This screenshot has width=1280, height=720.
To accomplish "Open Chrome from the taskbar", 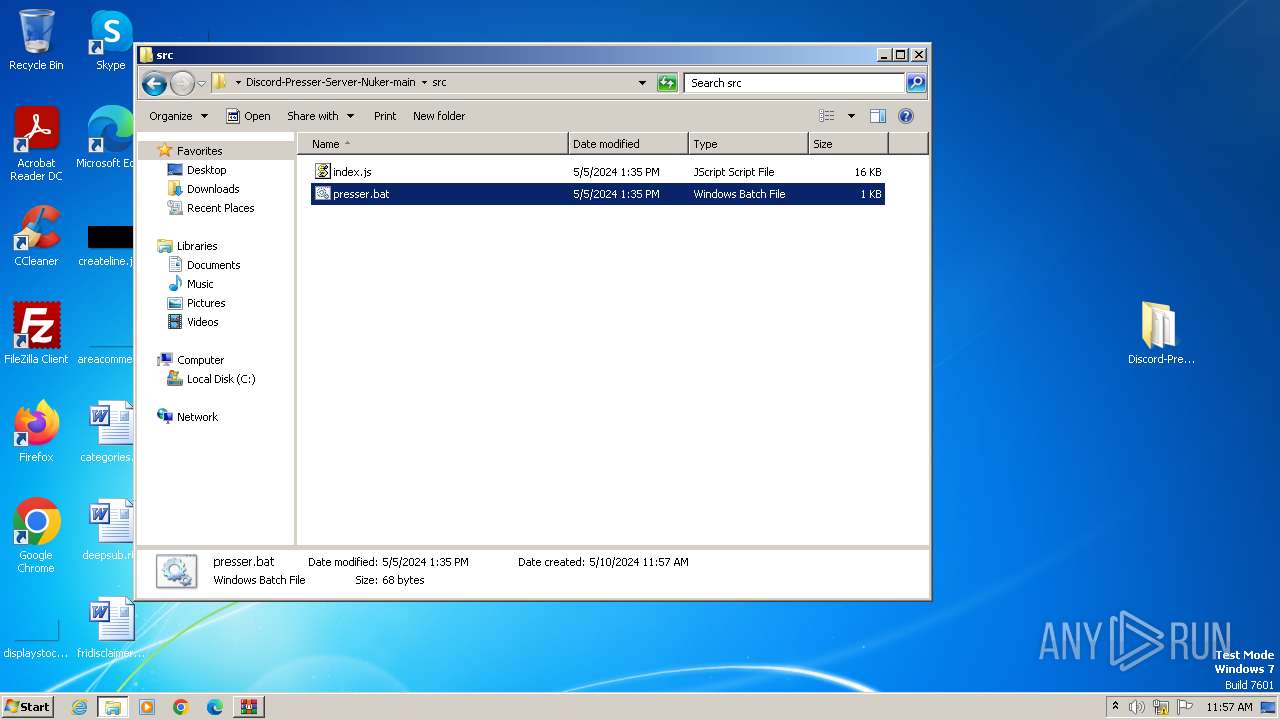I will (181, 707).
